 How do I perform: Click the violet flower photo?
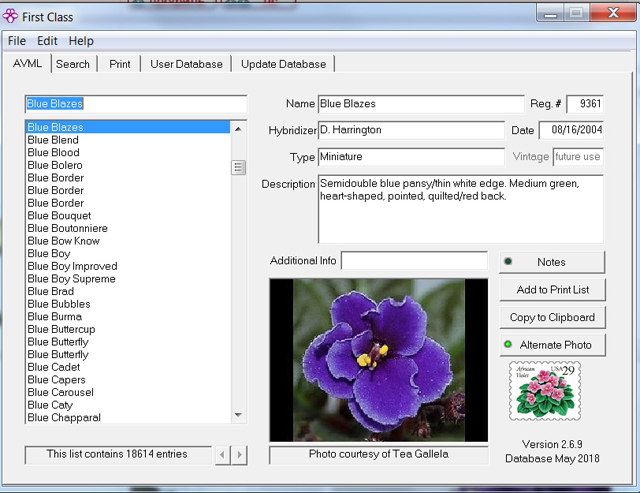pos(378,360)
